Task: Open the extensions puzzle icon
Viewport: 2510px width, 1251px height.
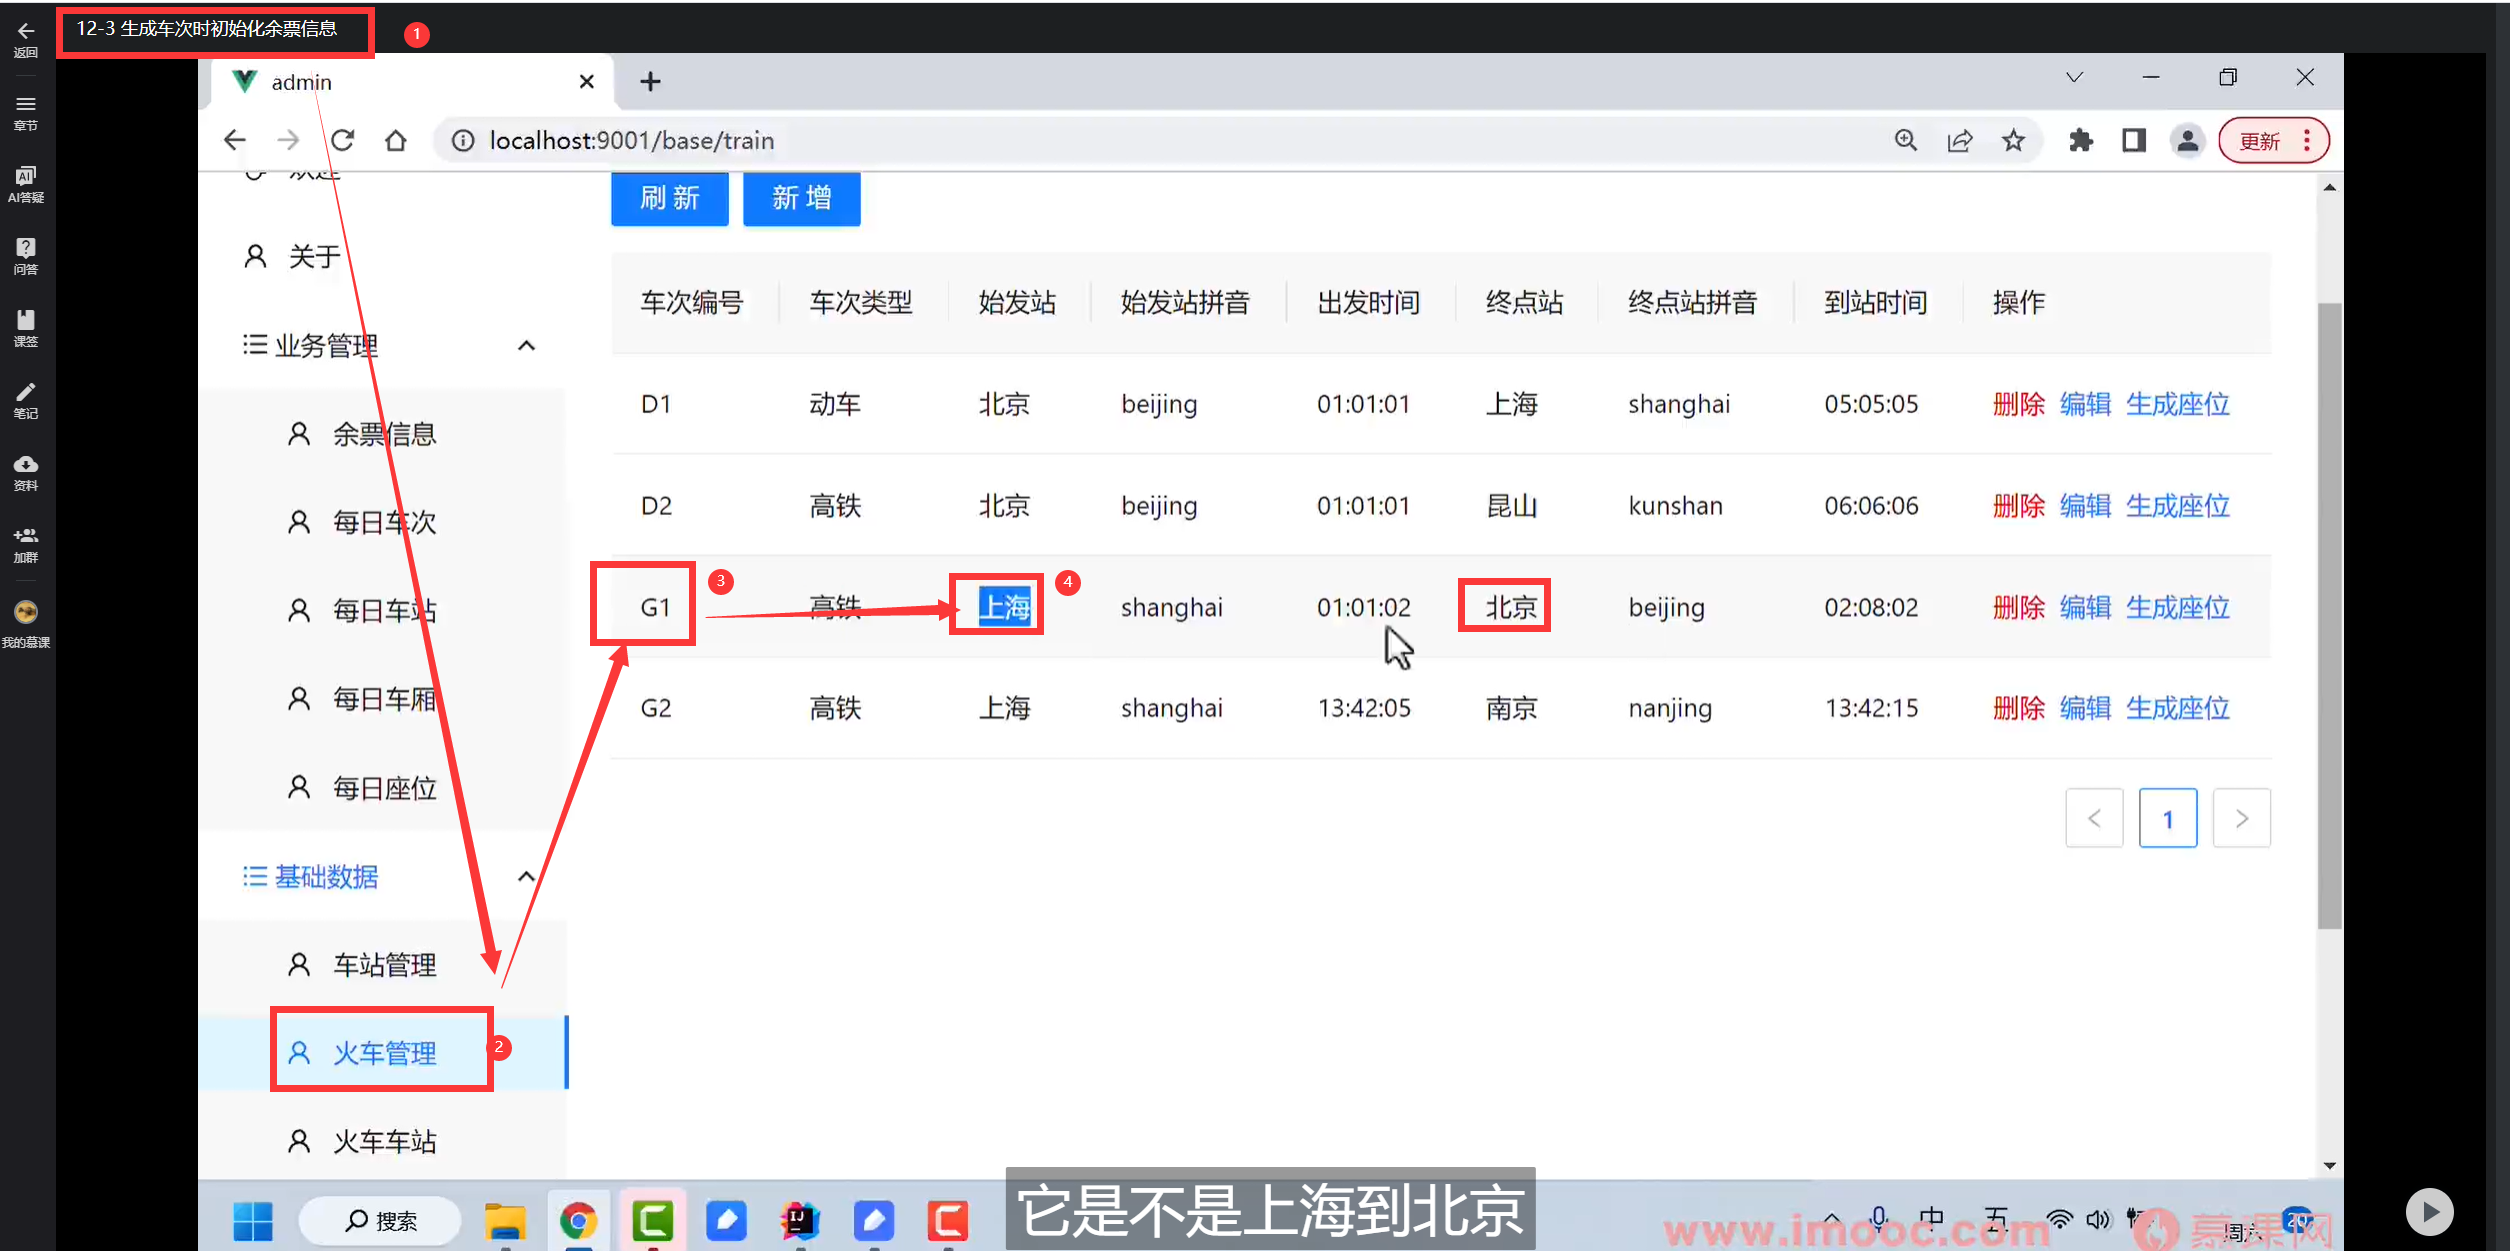Action: coord(2081,140)
